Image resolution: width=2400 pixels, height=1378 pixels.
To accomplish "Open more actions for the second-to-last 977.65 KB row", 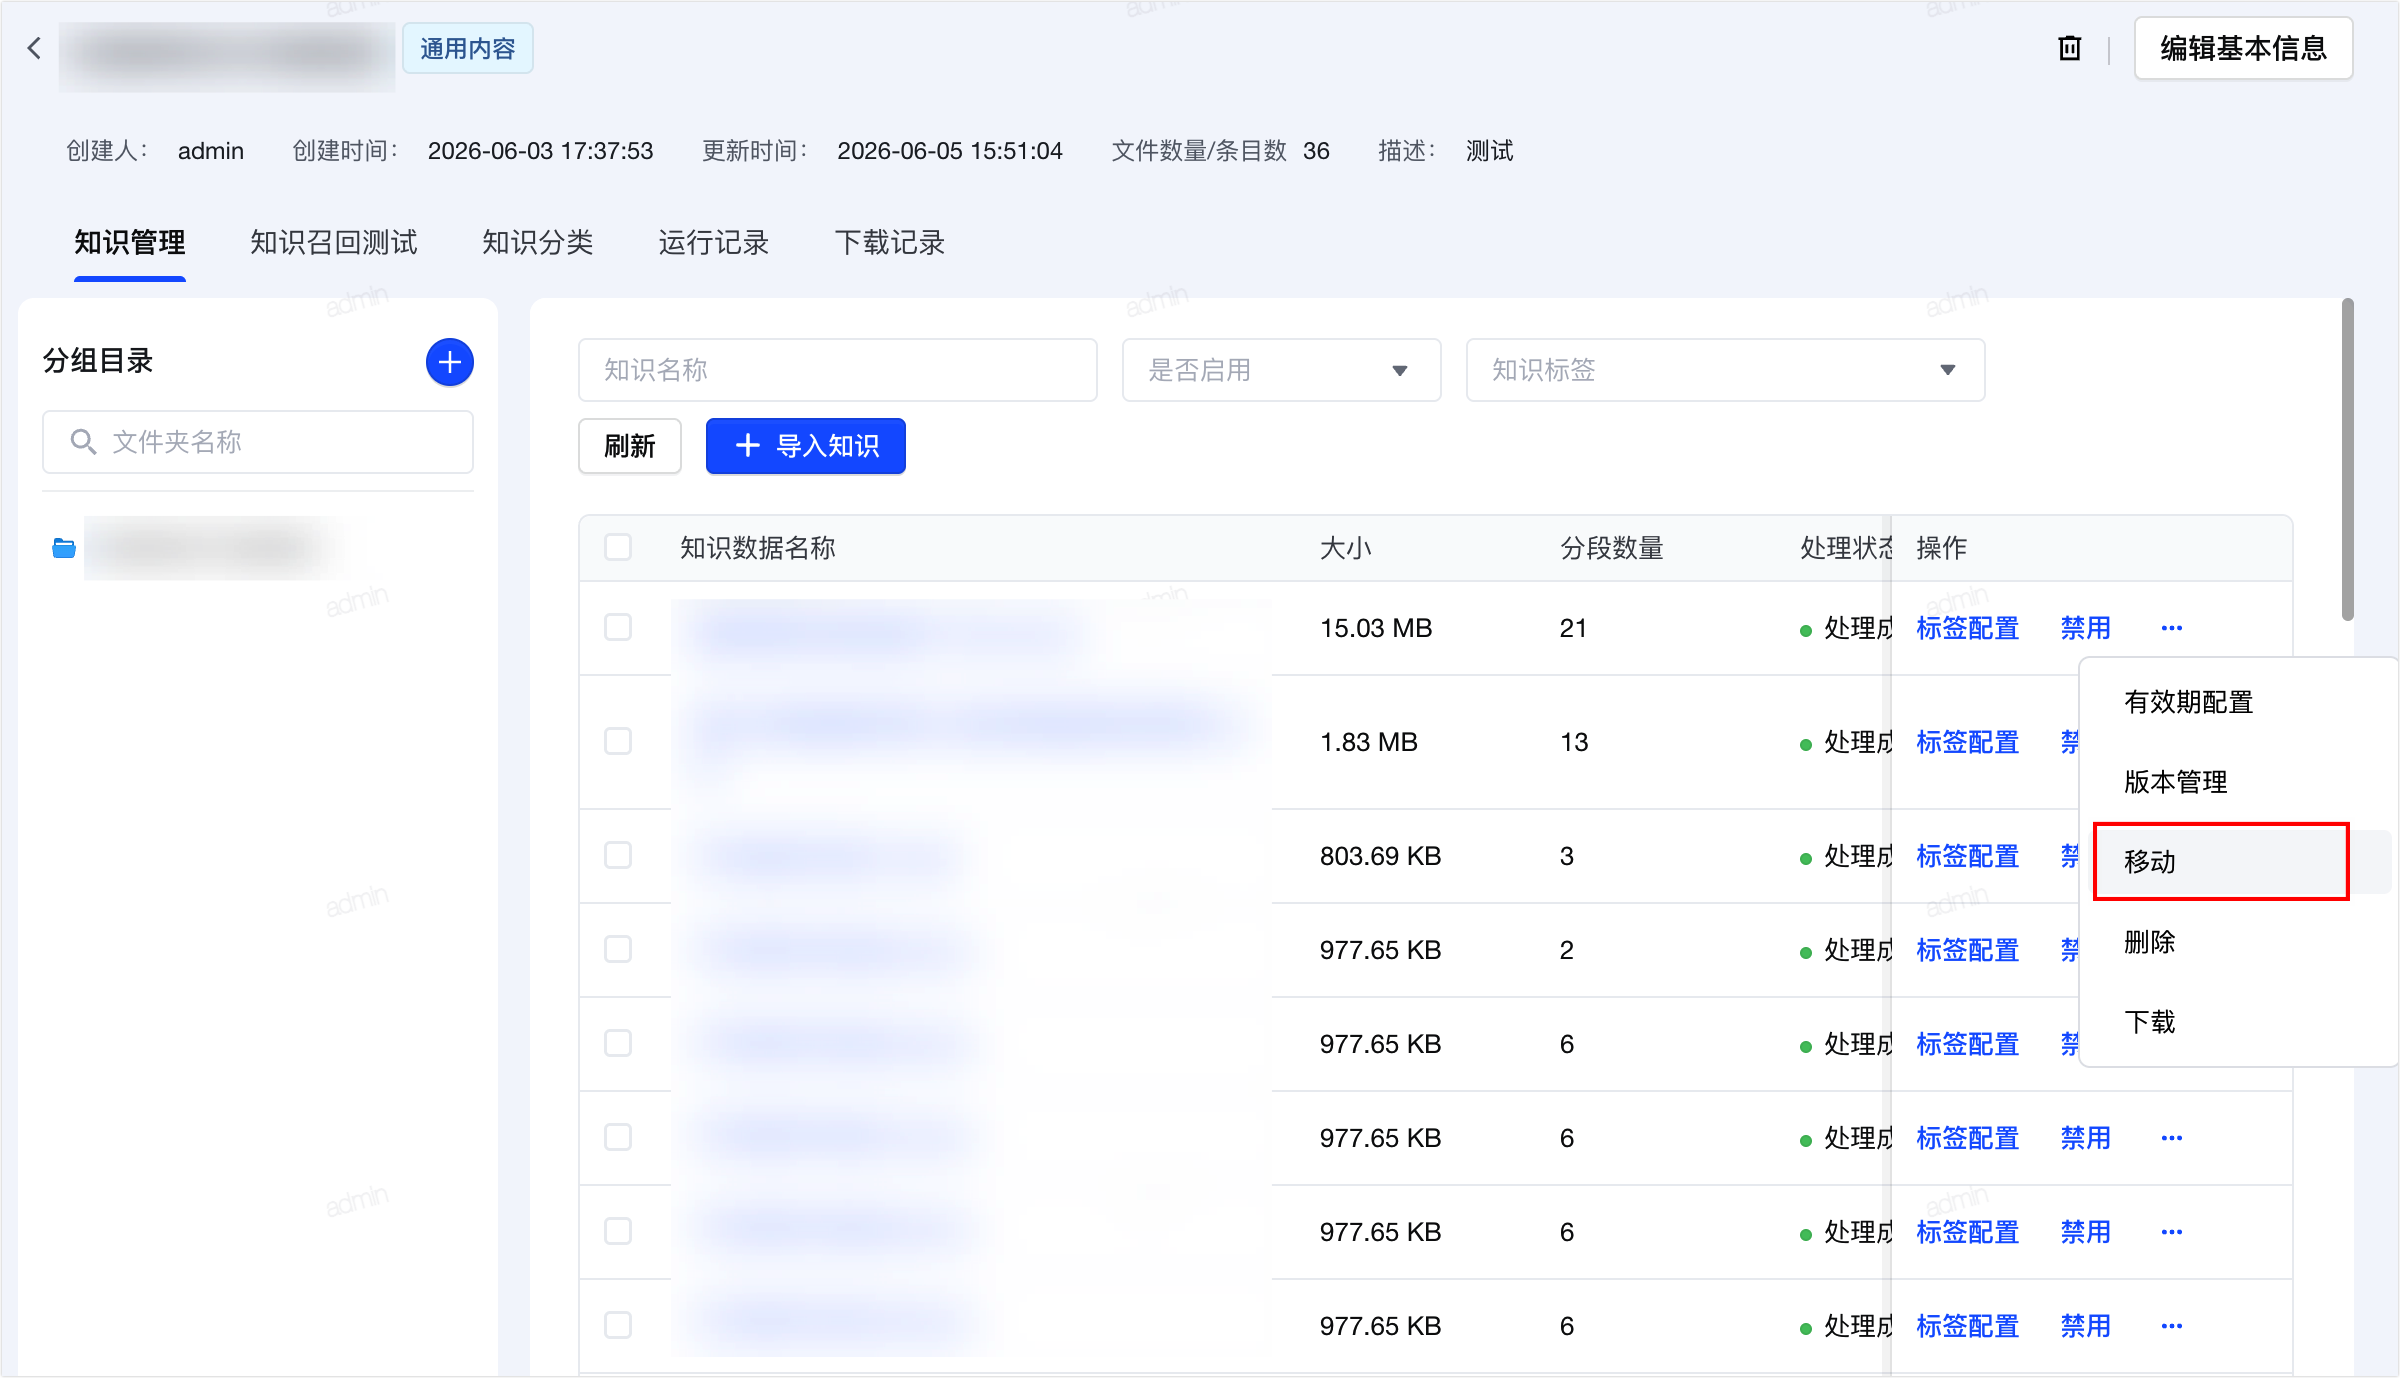I will pos(2172,1232).
